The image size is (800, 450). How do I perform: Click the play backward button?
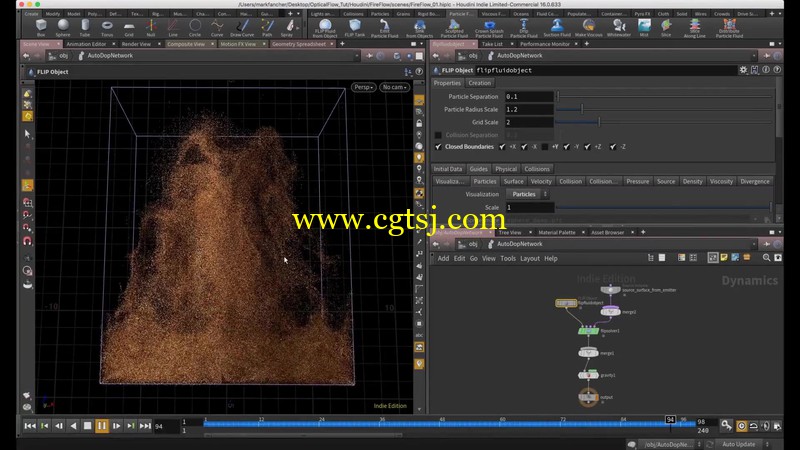(73, 426)
